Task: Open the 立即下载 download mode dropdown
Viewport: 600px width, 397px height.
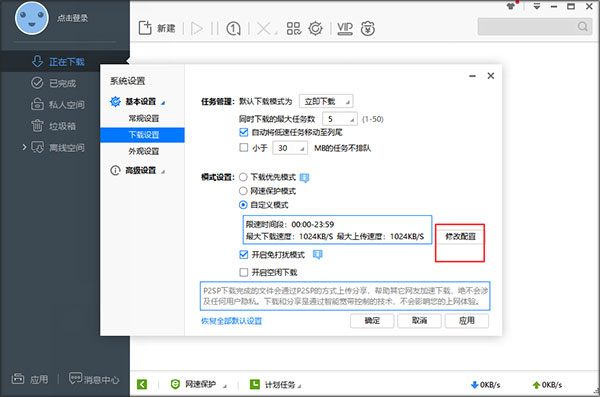Action: pos(326,101)
